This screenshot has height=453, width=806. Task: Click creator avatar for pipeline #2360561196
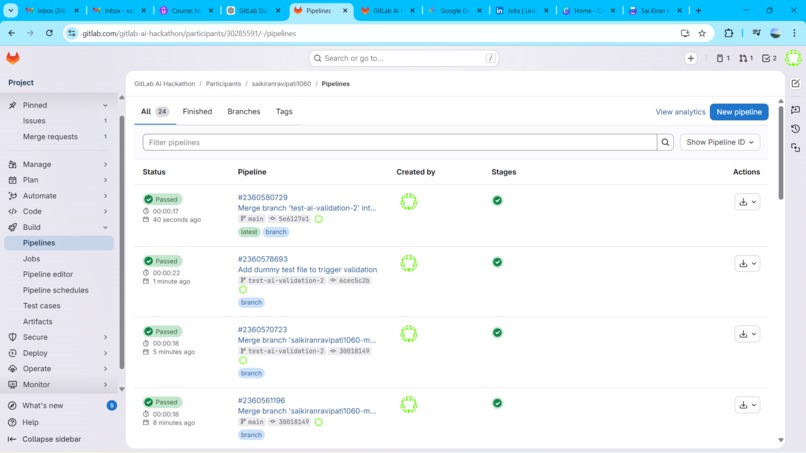pyautogui.click(x=409, y=405)
